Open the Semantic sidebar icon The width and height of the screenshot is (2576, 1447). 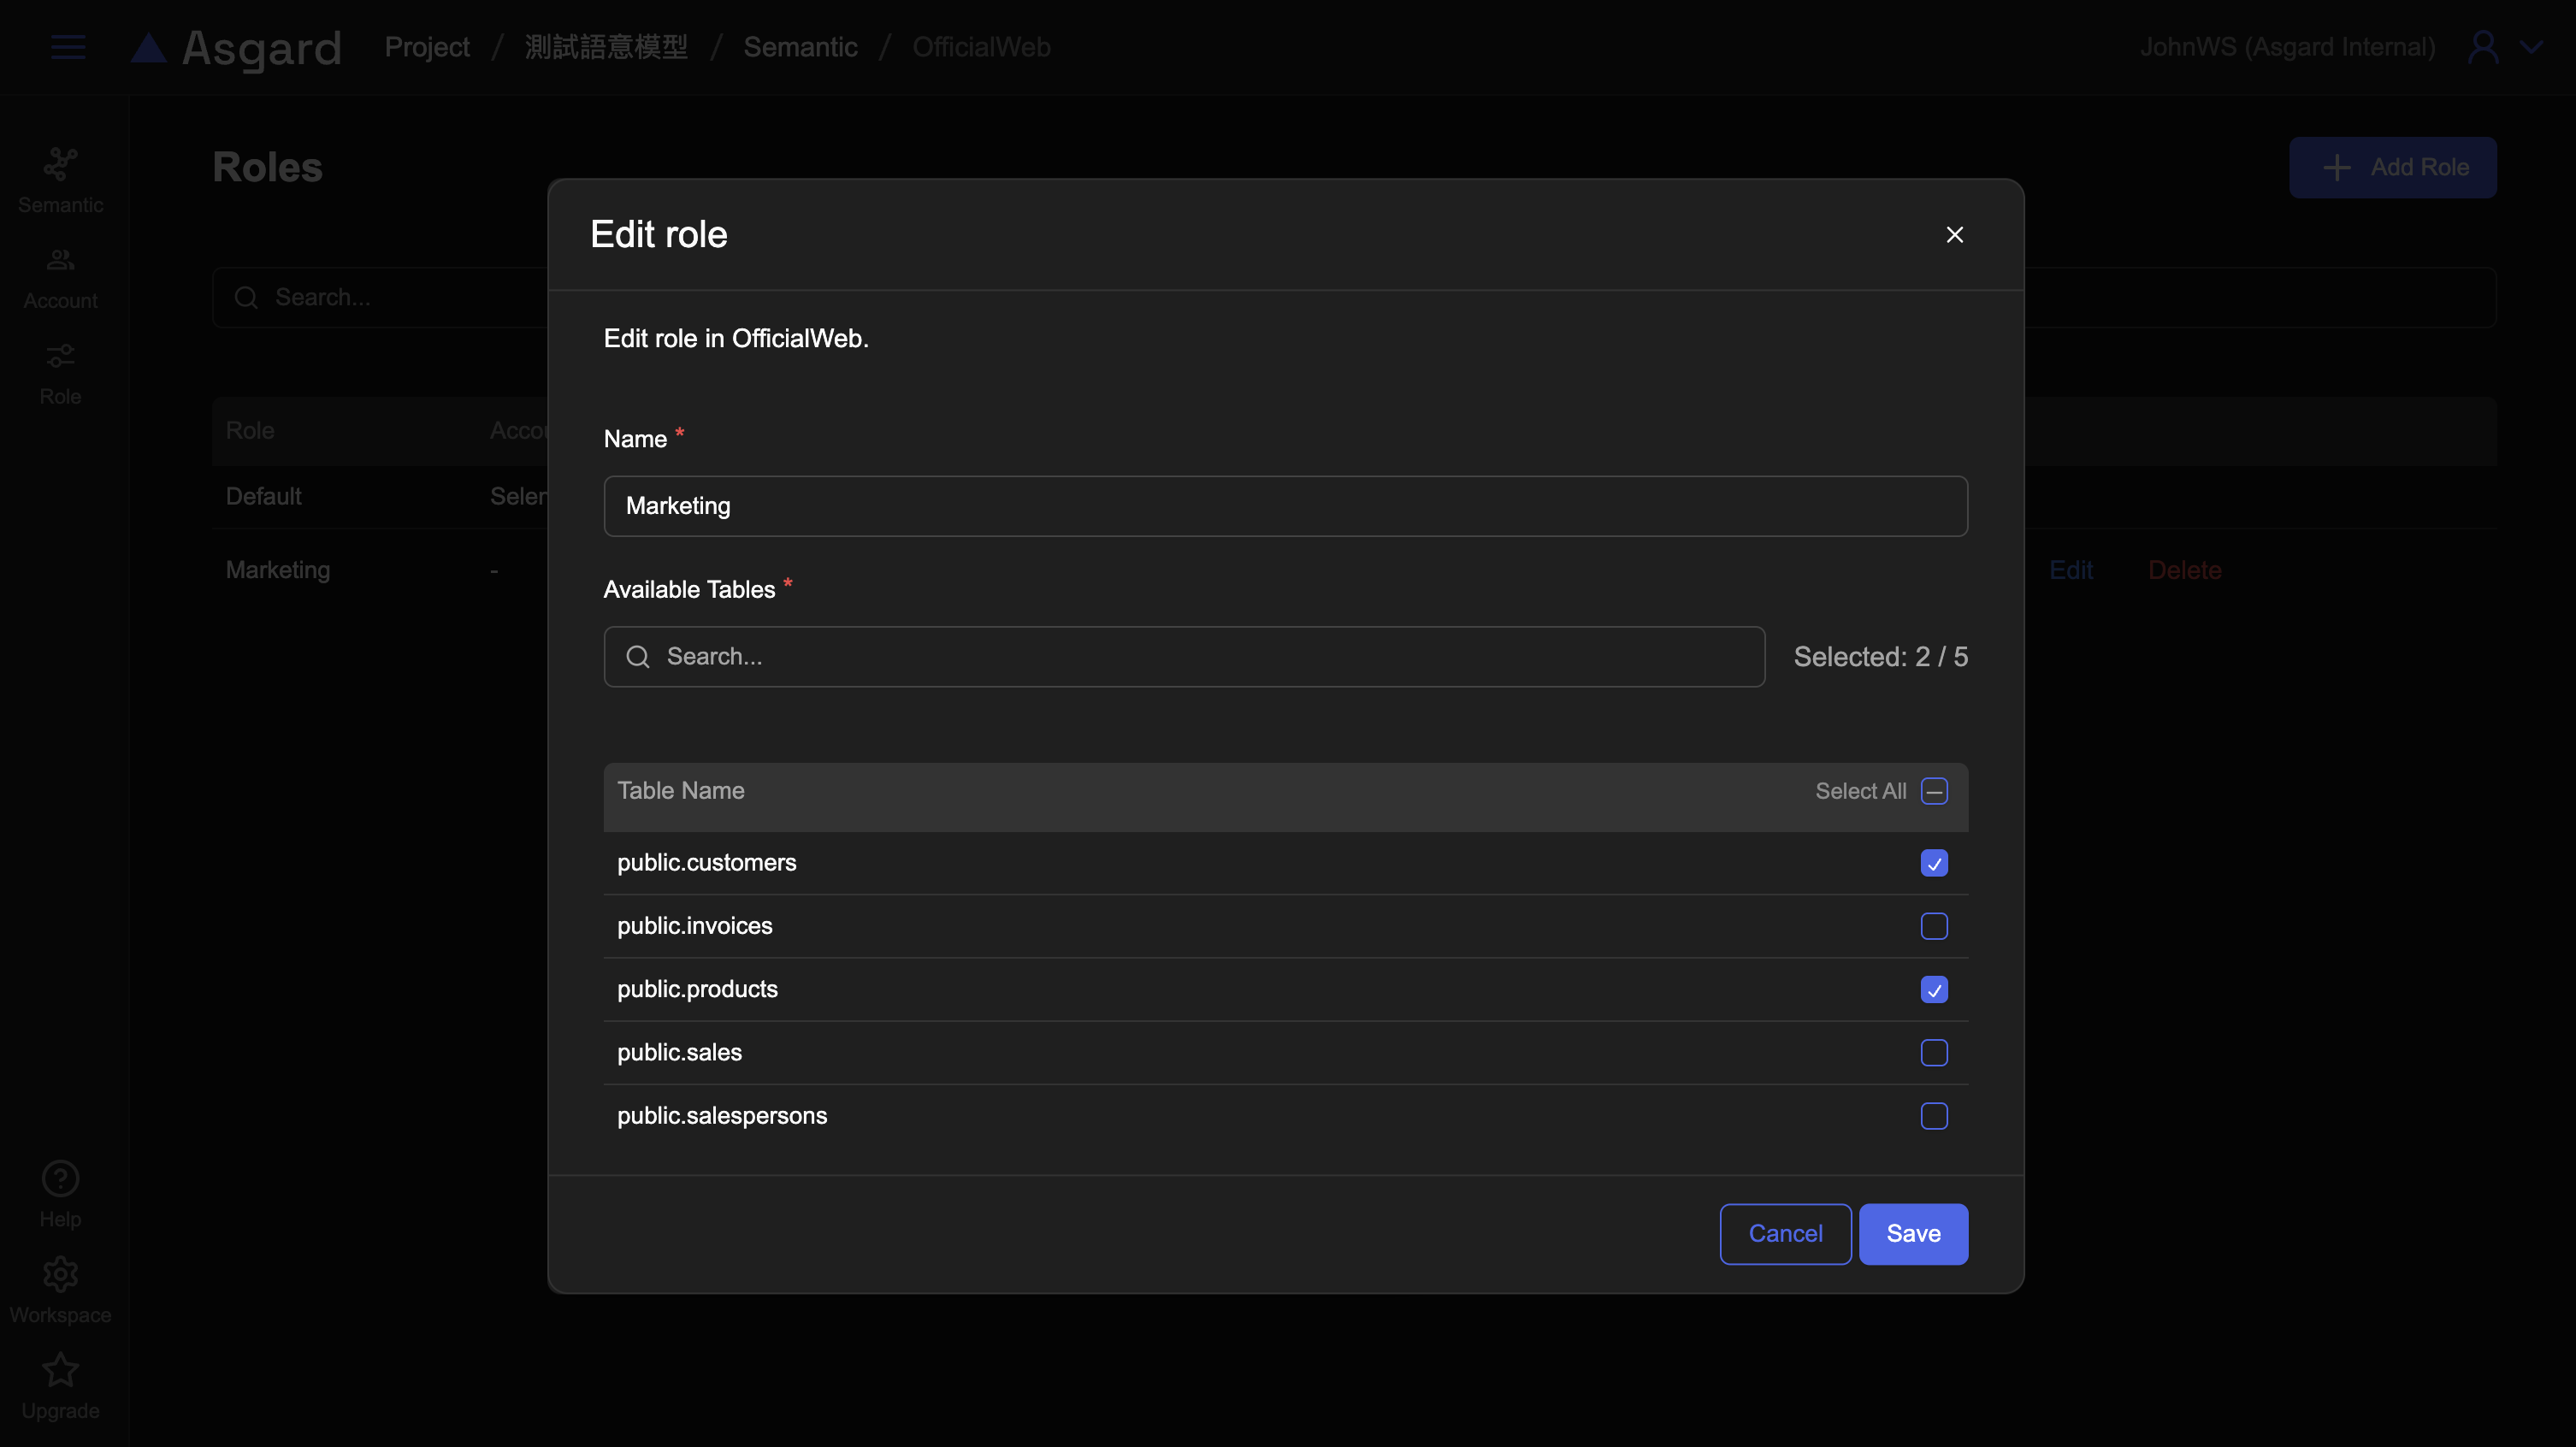(x=60, y=165)
